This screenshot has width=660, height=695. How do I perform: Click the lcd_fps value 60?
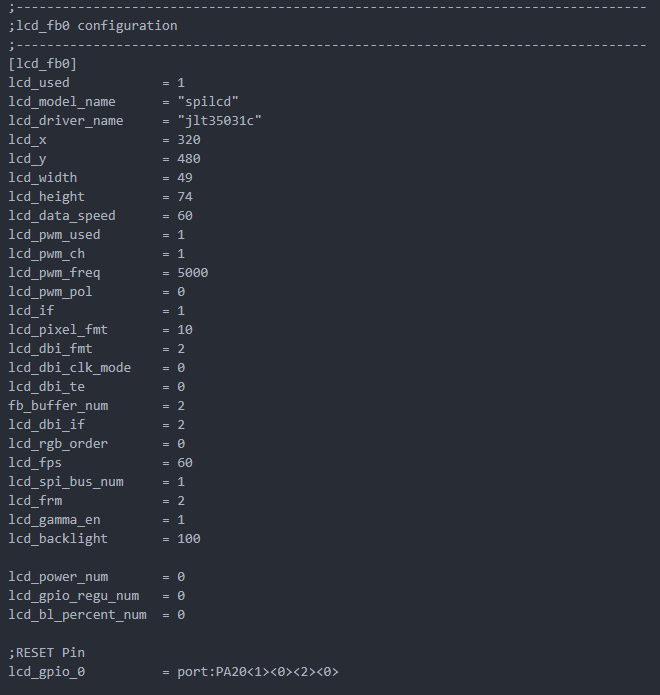[185, 463]
